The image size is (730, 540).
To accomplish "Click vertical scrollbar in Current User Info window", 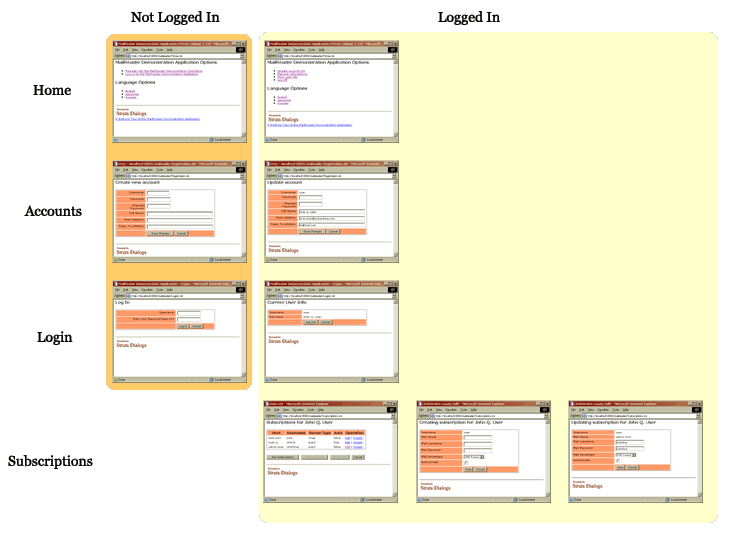I will [396, 338].
